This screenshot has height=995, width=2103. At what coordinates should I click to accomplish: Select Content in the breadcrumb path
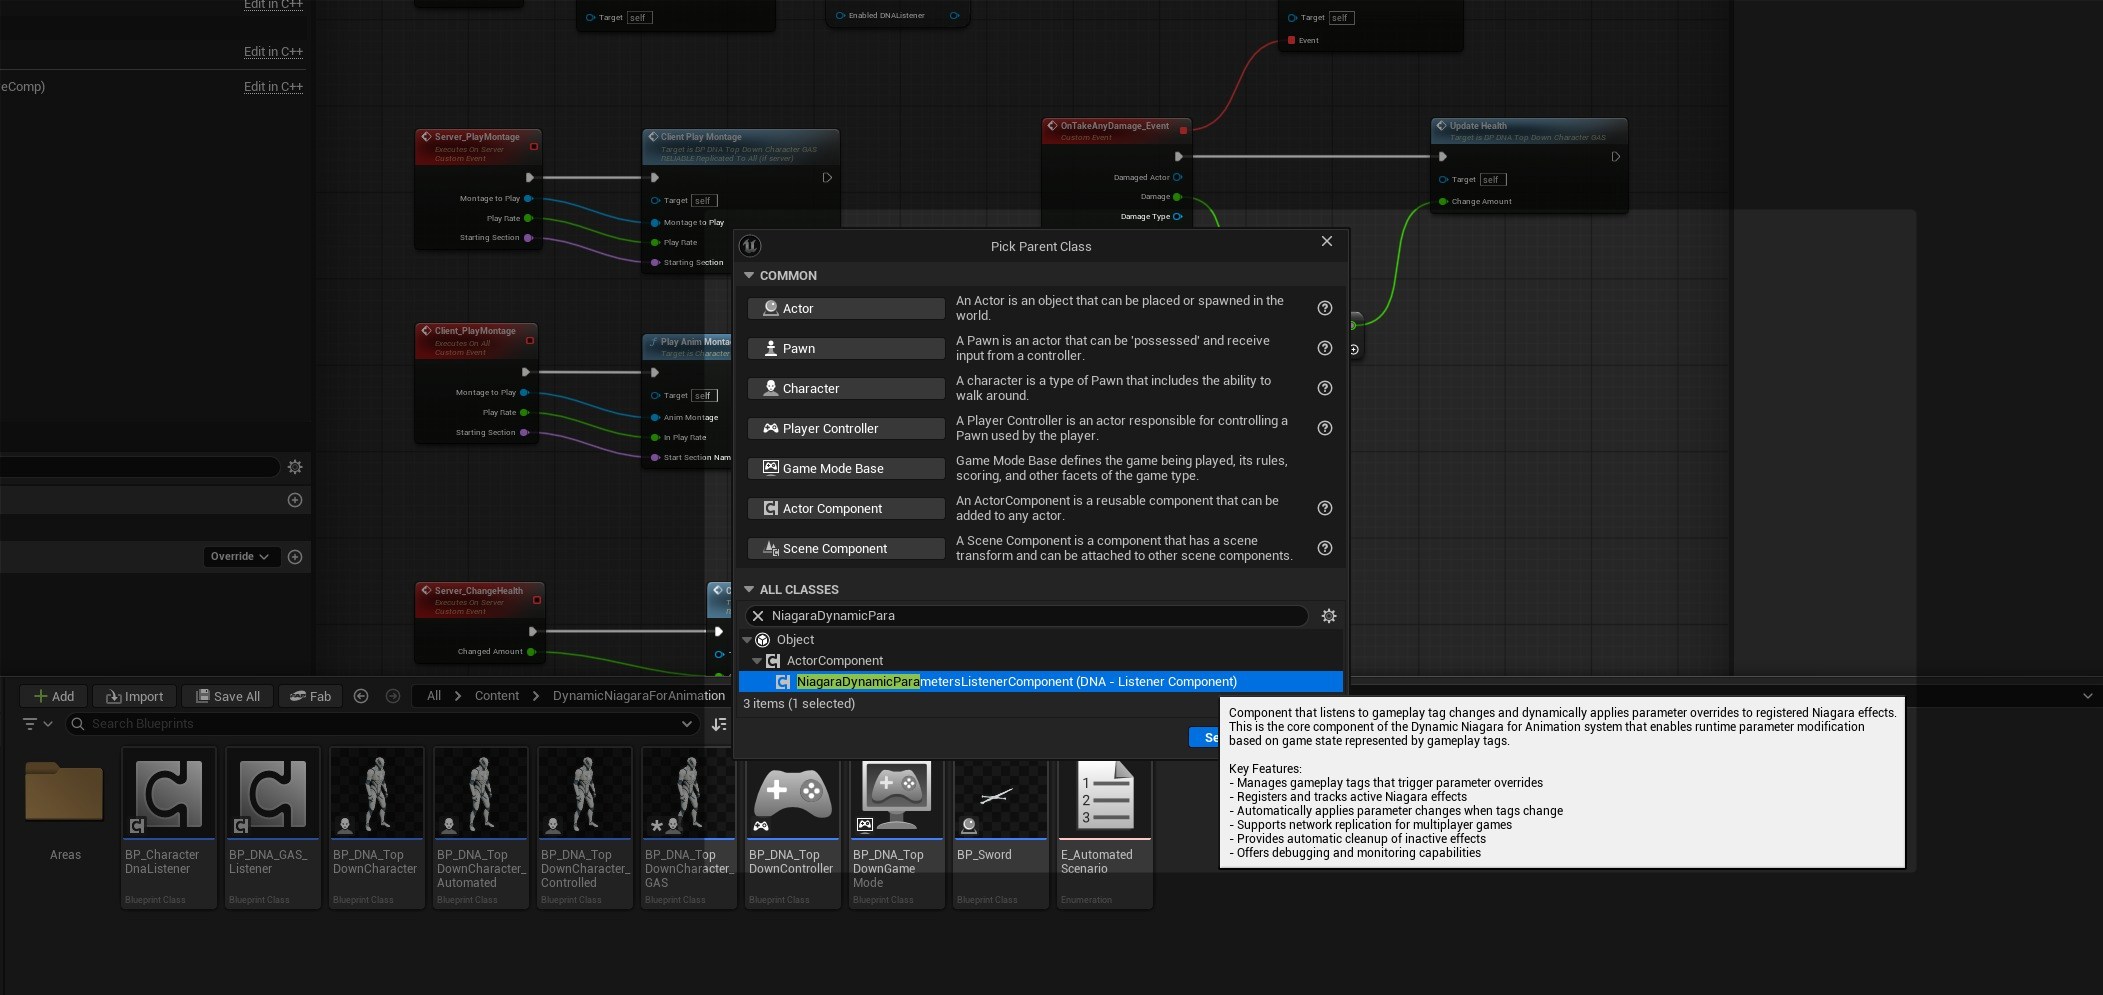[x=496, y=696]
